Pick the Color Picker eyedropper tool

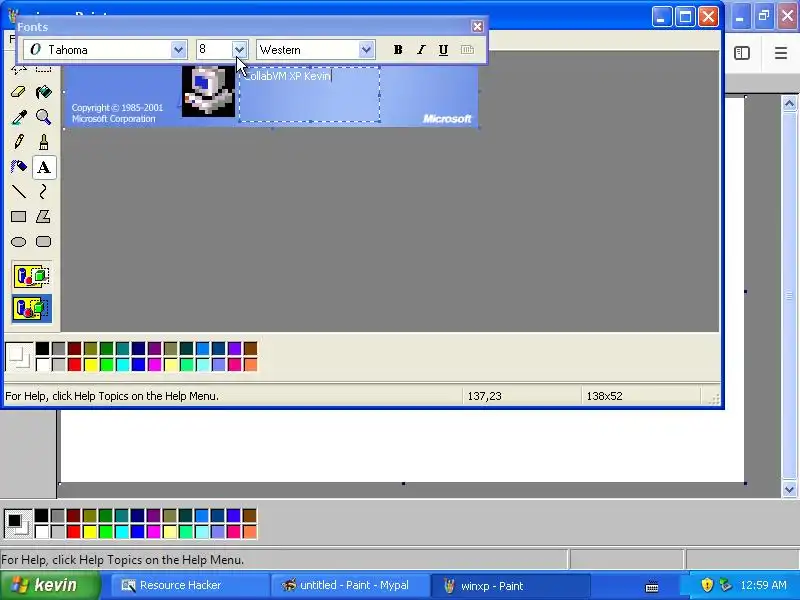(18, 117)
